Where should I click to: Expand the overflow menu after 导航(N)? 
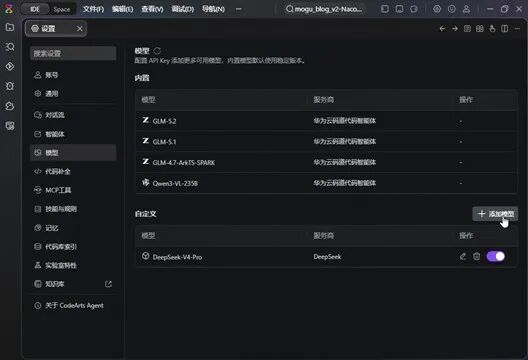pos(239,9)
